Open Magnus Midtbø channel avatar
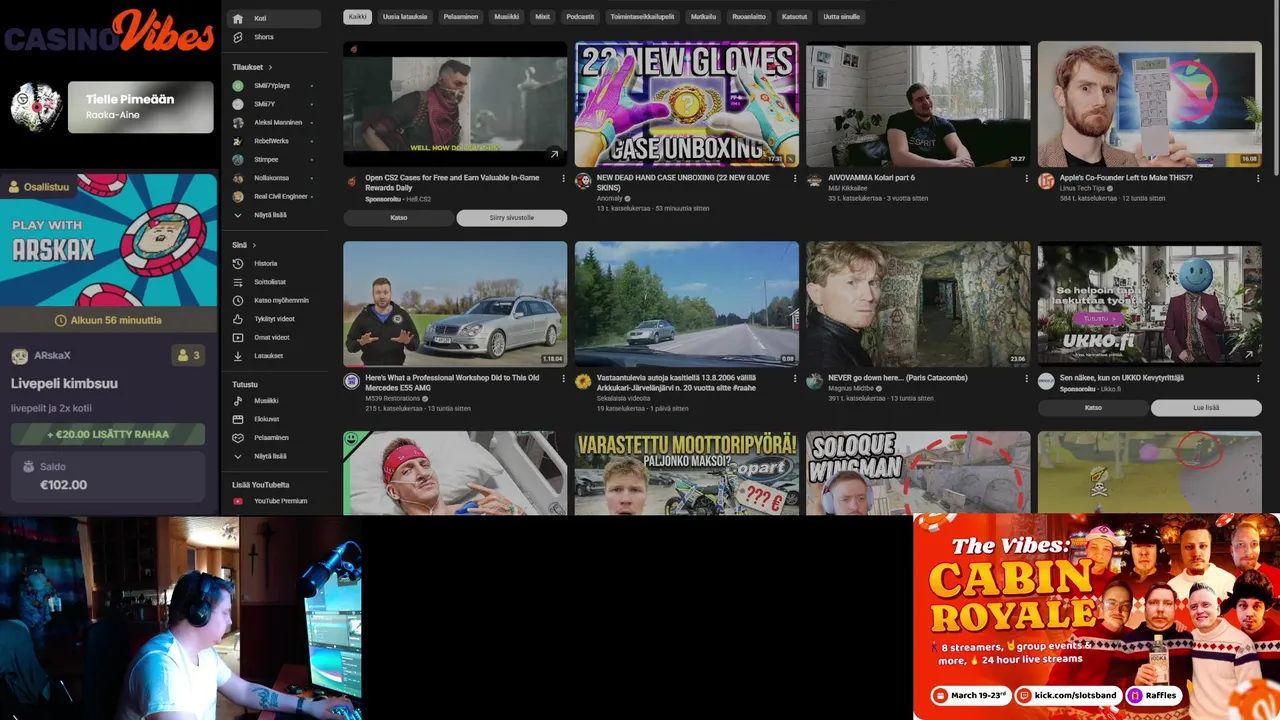 tap(814, 381)
